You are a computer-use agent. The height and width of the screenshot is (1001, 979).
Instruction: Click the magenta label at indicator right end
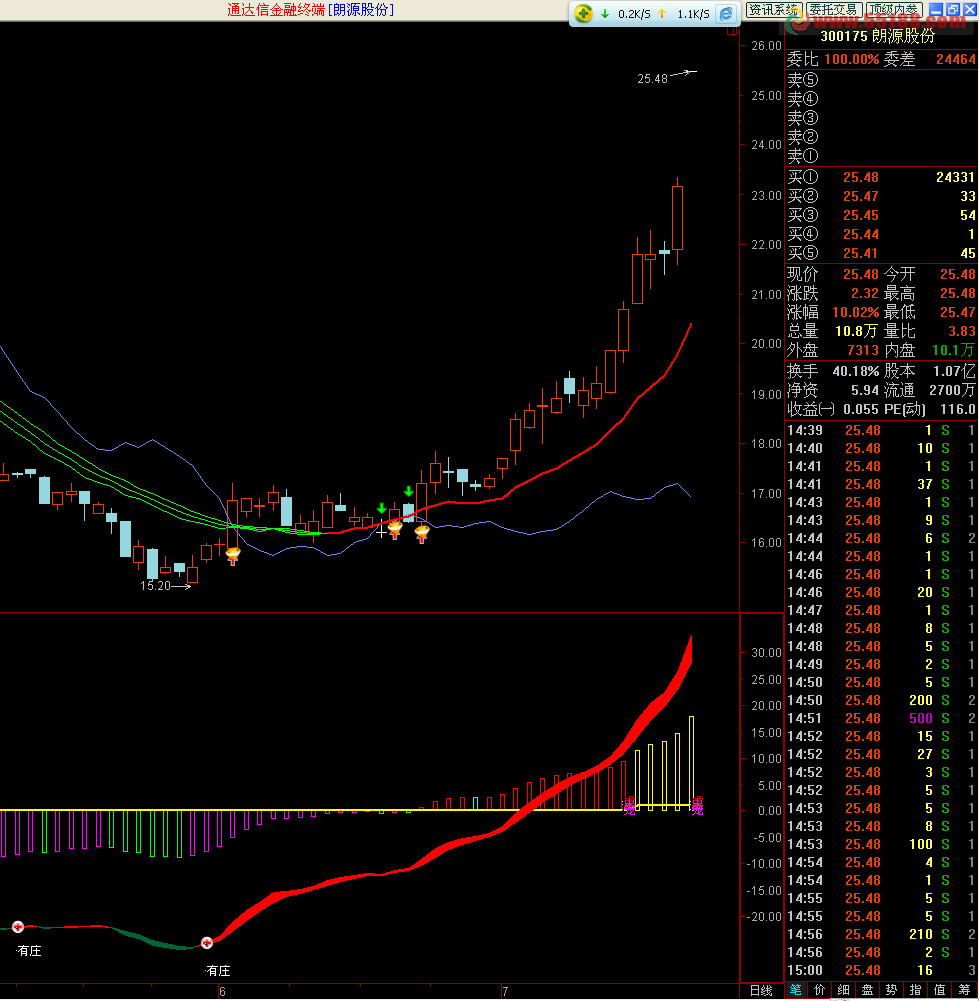pyautogui.click(x=697, y=806)
